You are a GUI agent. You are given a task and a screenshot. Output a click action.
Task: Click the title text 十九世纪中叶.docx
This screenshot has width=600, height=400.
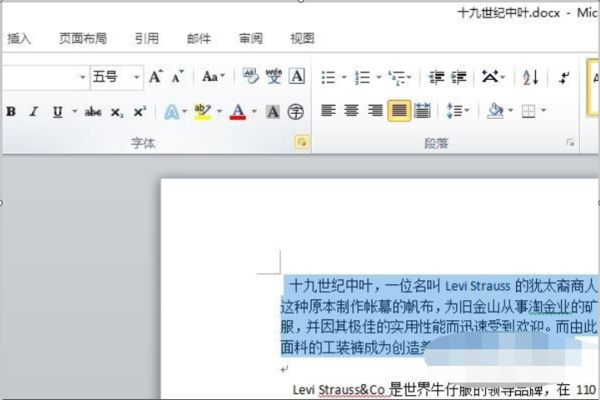[x=509, y=13]
